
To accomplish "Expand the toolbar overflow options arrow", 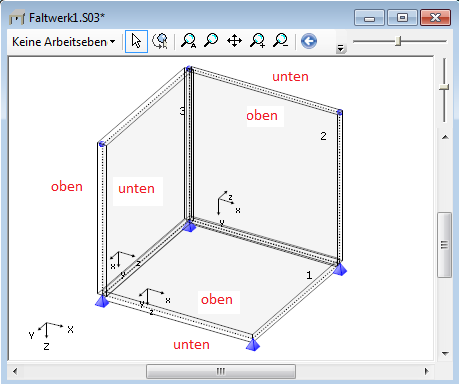I will pyautogui.click(x=340, y=48).
